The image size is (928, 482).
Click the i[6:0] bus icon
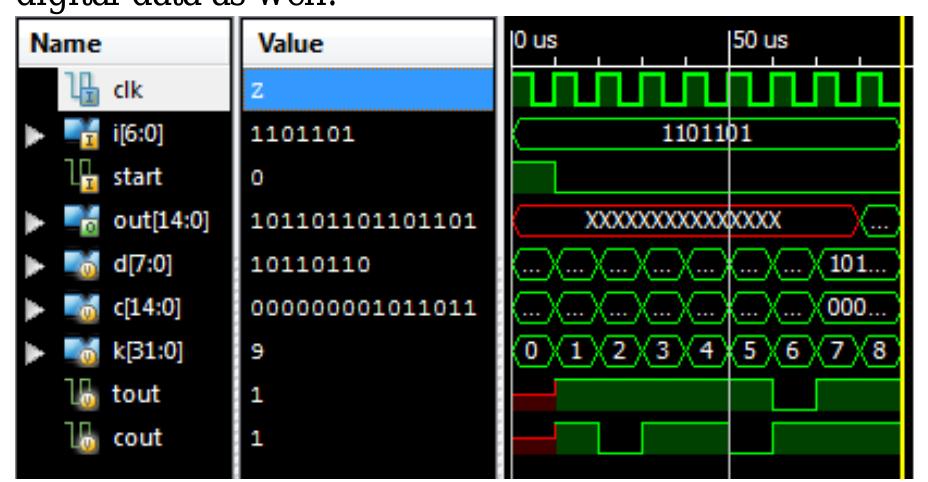point(82,134)
